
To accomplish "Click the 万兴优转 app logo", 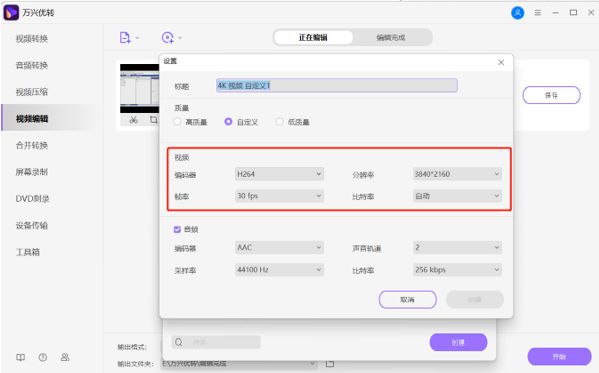I will (11, 13).
